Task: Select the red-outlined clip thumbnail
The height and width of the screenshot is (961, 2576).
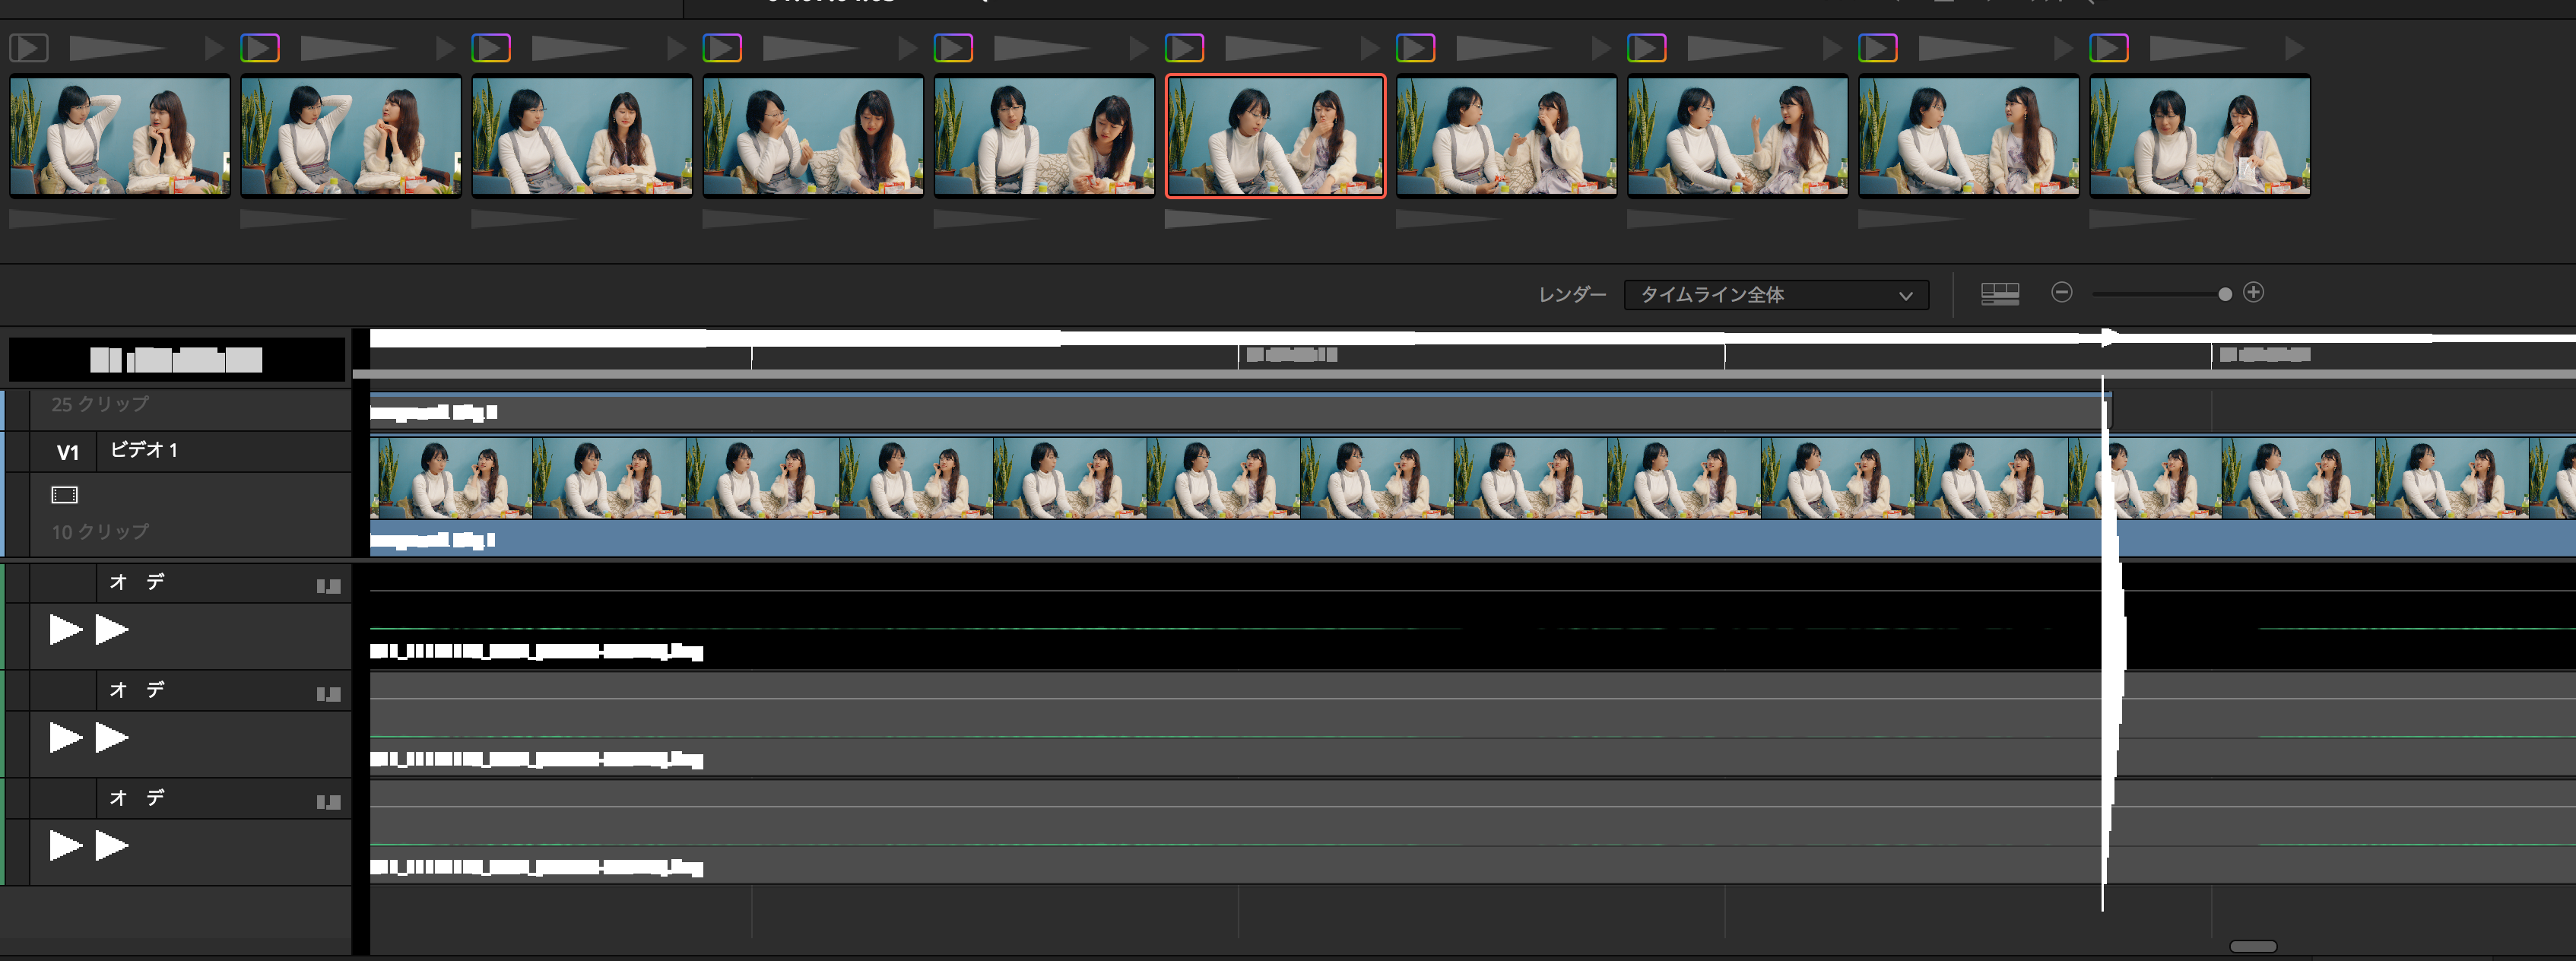Action: coord(1275,136)
